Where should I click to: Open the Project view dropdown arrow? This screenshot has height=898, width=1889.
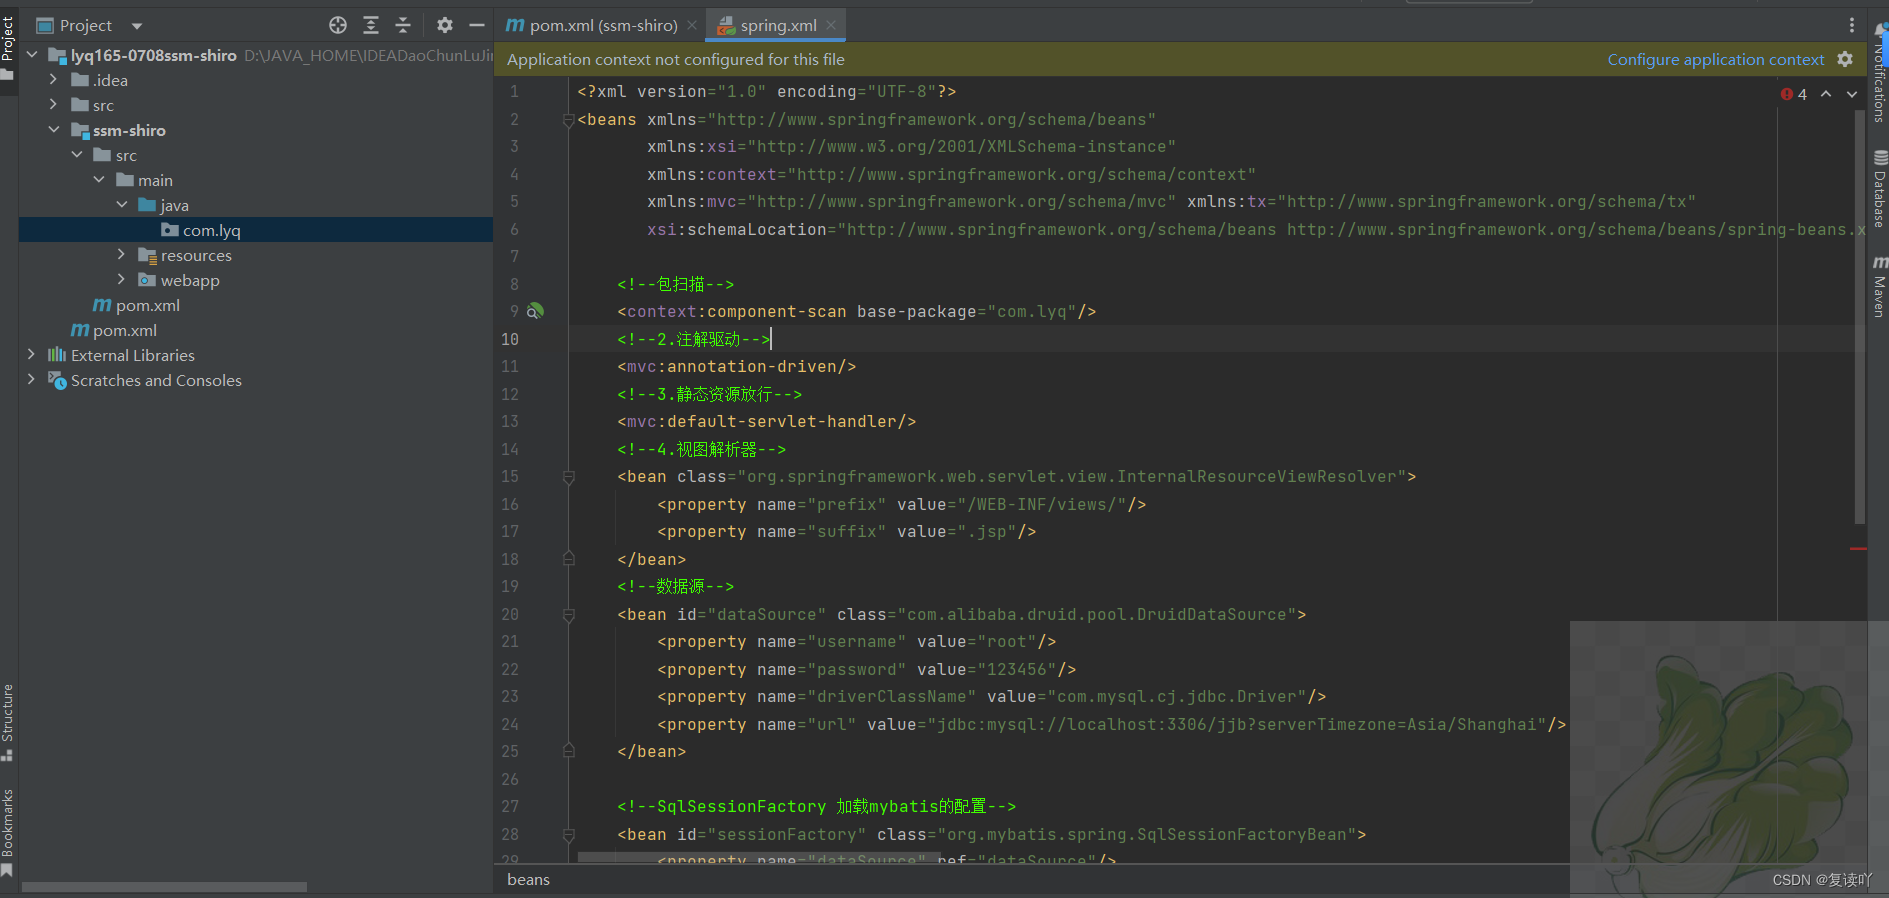click(137, 26)
